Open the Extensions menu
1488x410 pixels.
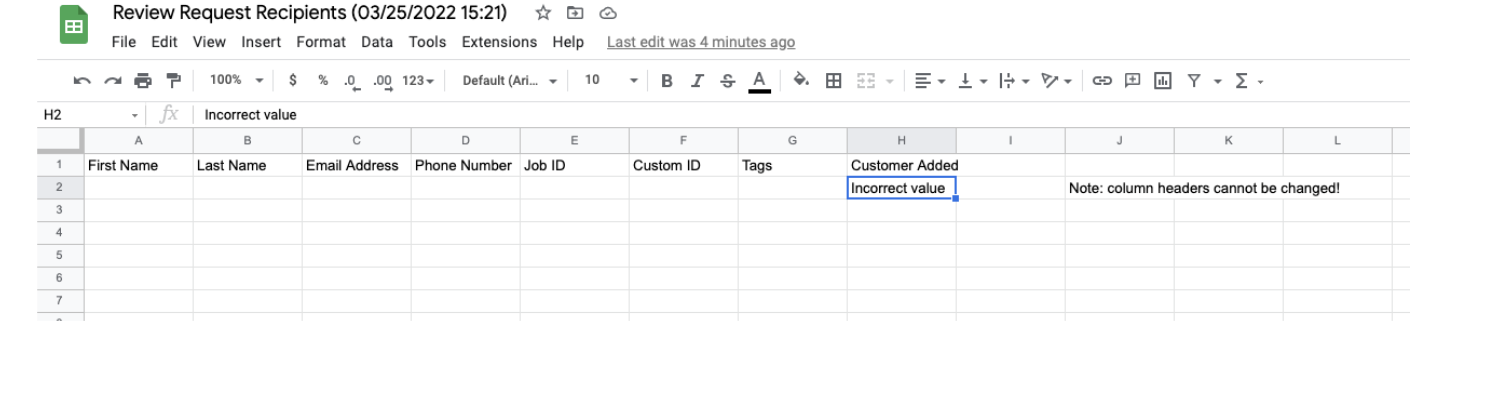[x=499, y=42]
